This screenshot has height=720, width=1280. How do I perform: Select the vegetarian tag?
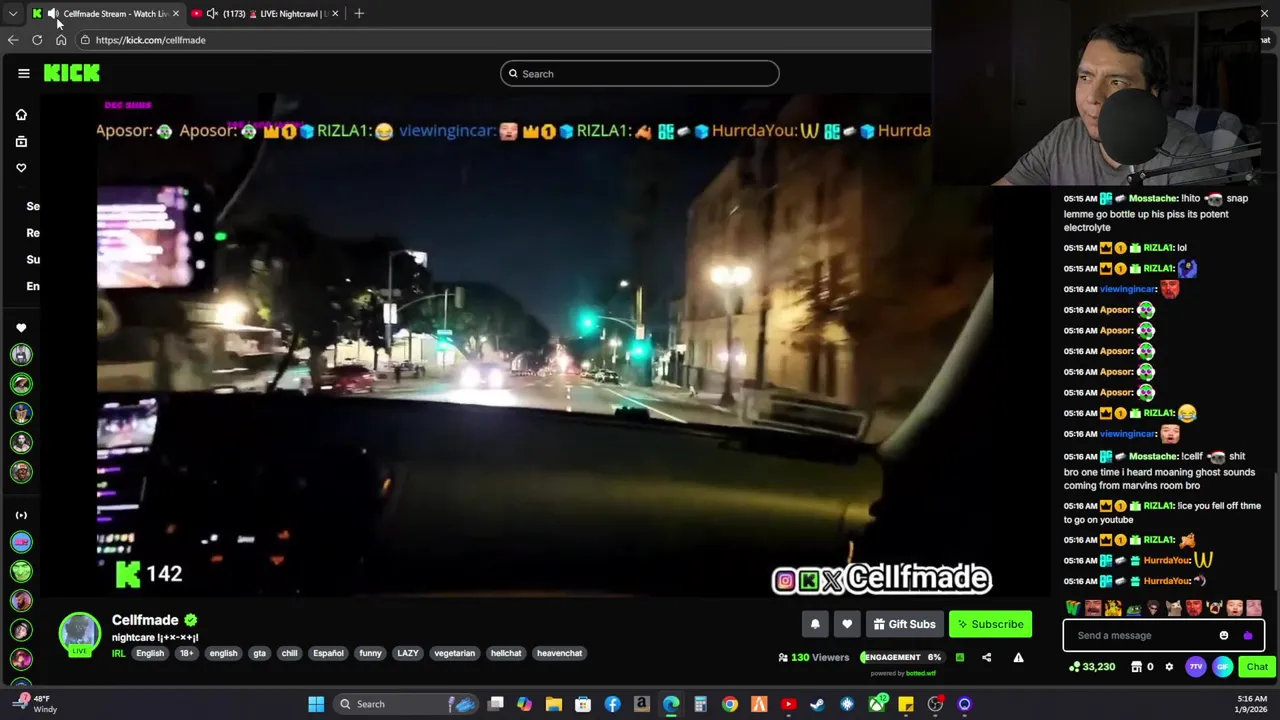click(454, 653)
